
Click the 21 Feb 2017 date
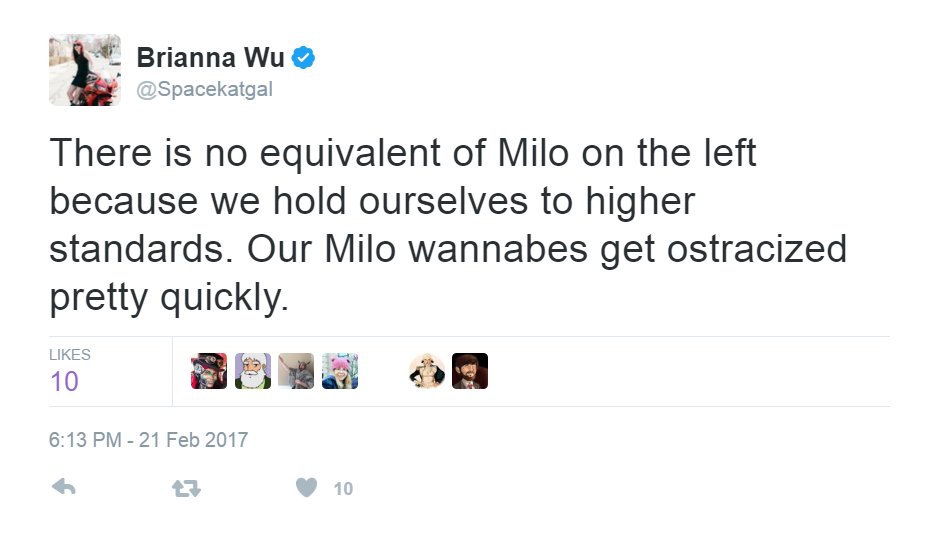193,440
